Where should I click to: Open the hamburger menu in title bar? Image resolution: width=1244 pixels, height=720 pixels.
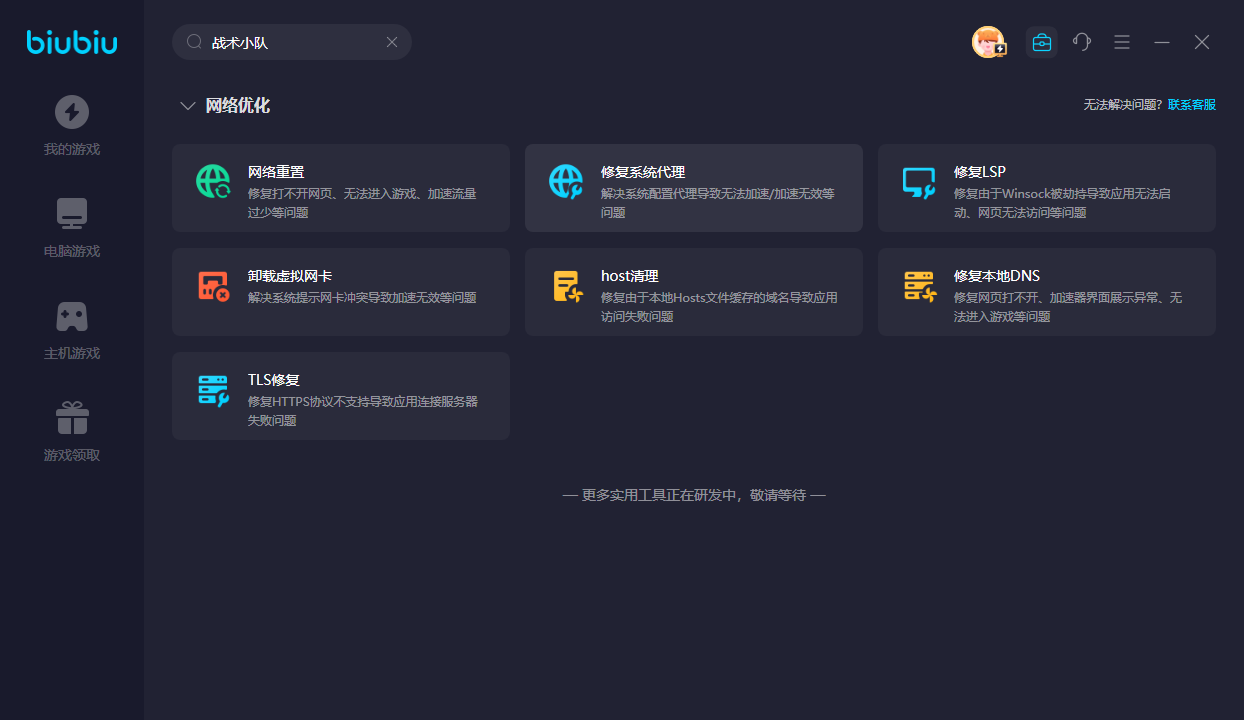[1122, 42]
